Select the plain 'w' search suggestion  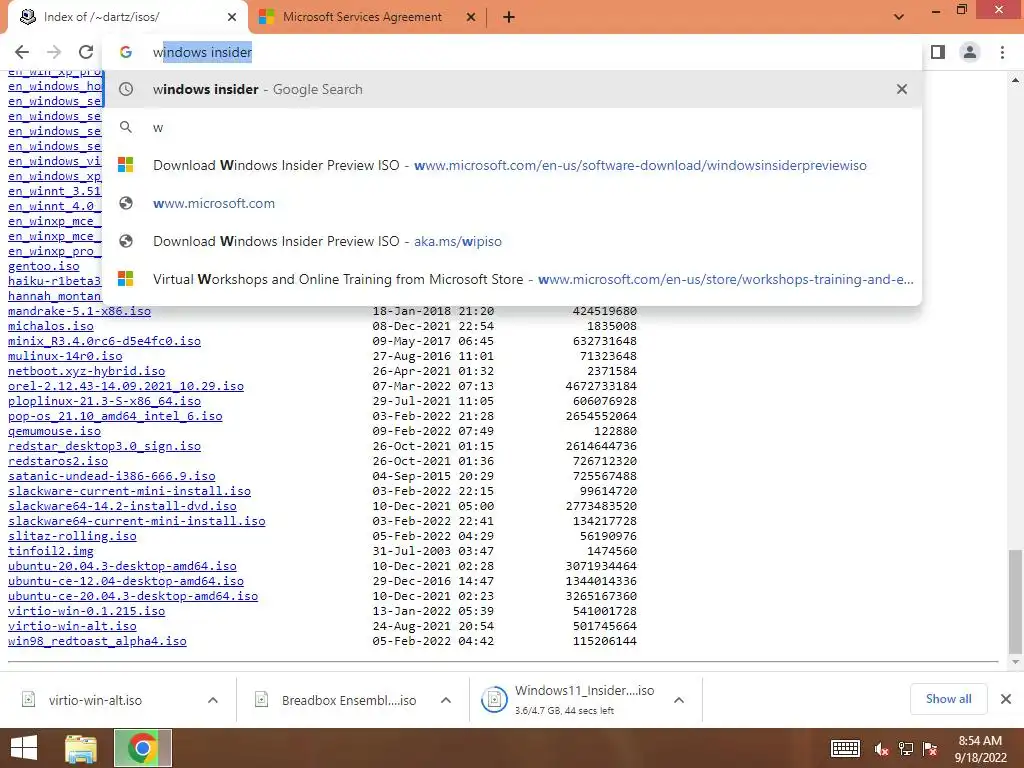coord(512,127)
